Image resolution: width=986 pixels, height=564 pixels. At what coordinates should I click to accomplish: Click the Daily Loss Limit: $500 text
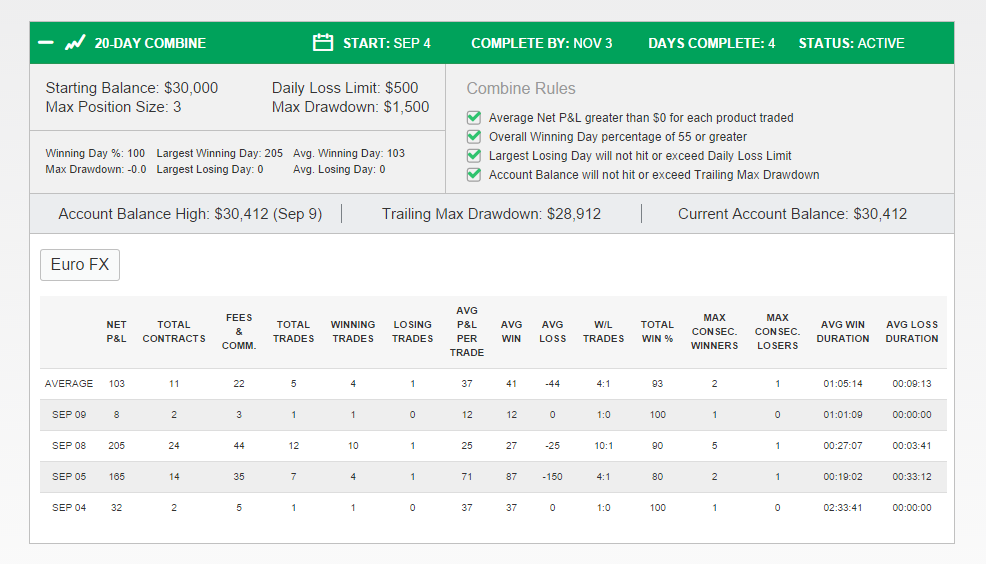tap(345, 88)
